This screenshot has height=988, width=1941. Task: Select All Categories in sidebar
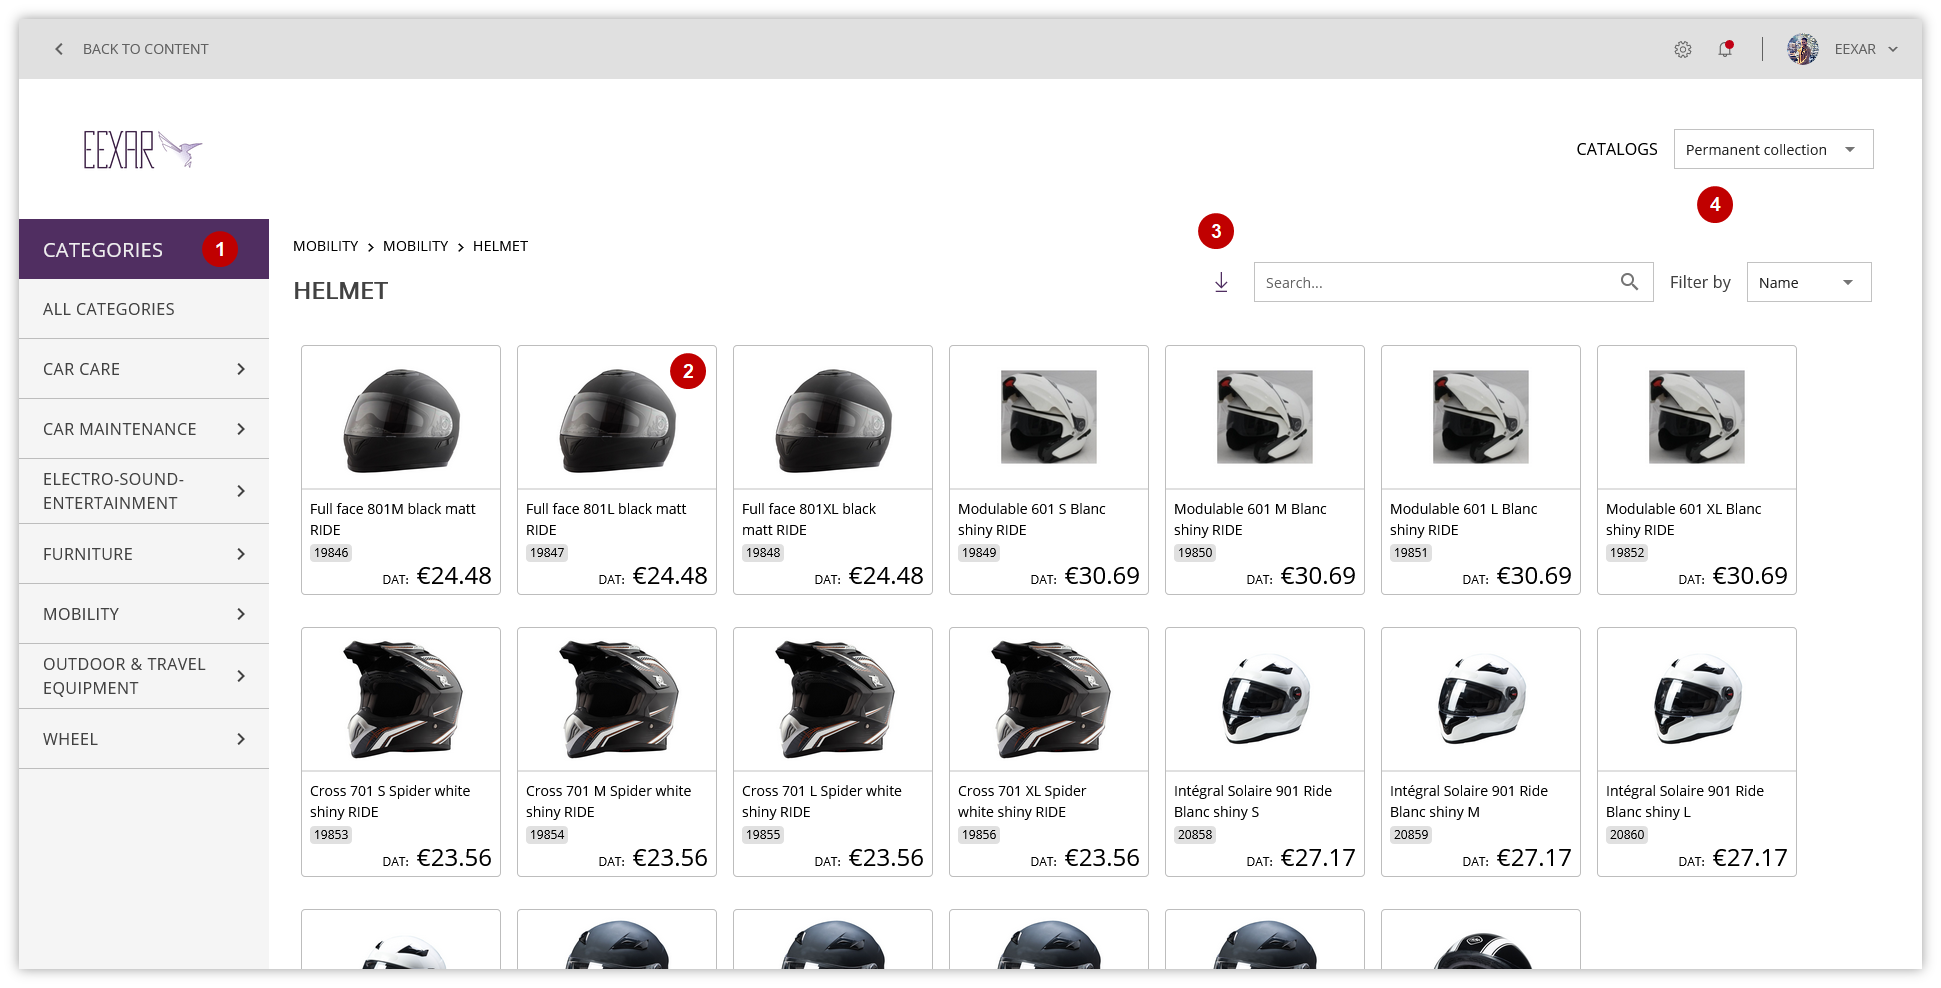pos(144,309)
